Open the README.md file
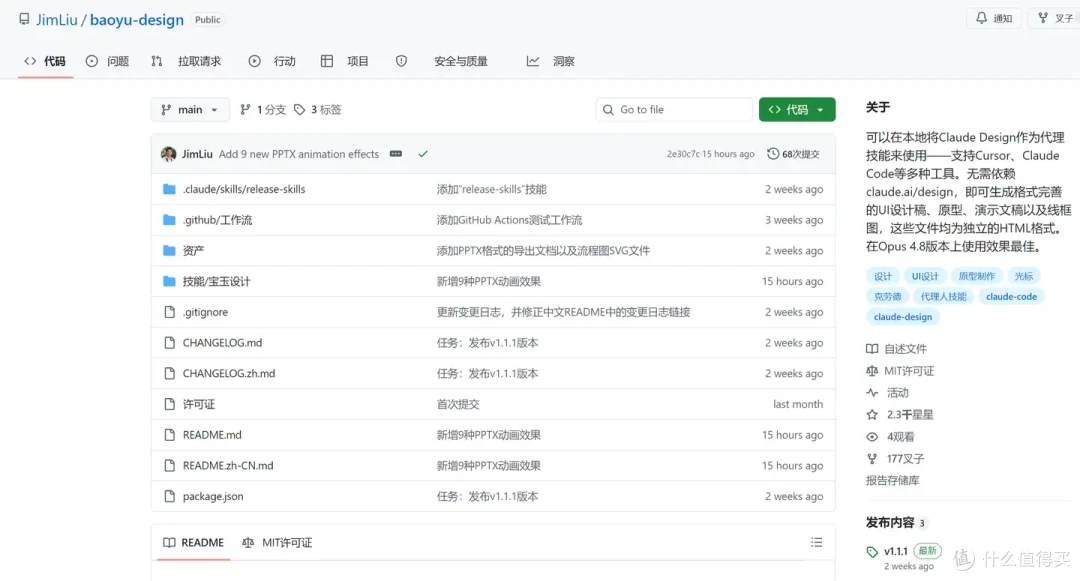The height and width of the screenshot is (581, 1080). click(212, 435)
